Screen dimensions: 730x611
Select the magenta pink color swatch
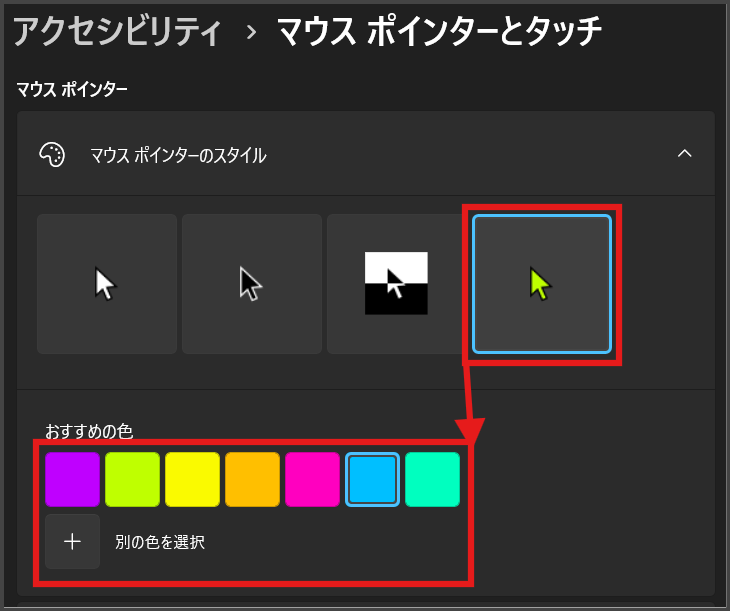click(x=312, y=480)
